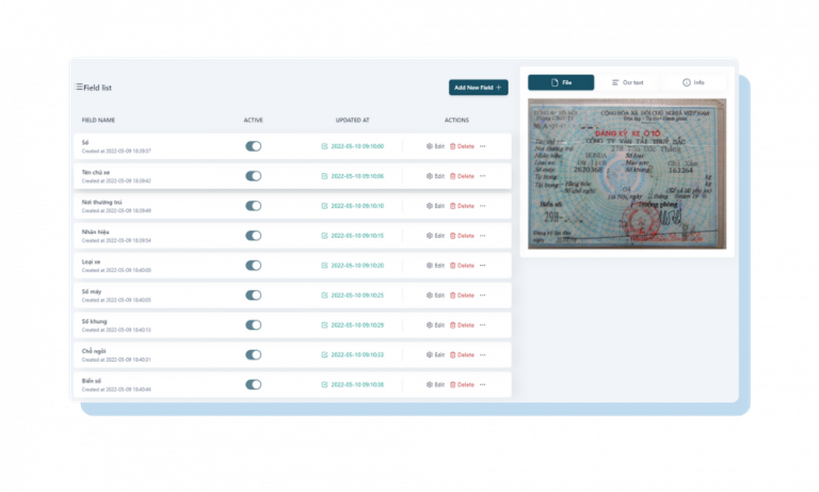
Task: Open the Ocr text tab
Action: (627, 83)
